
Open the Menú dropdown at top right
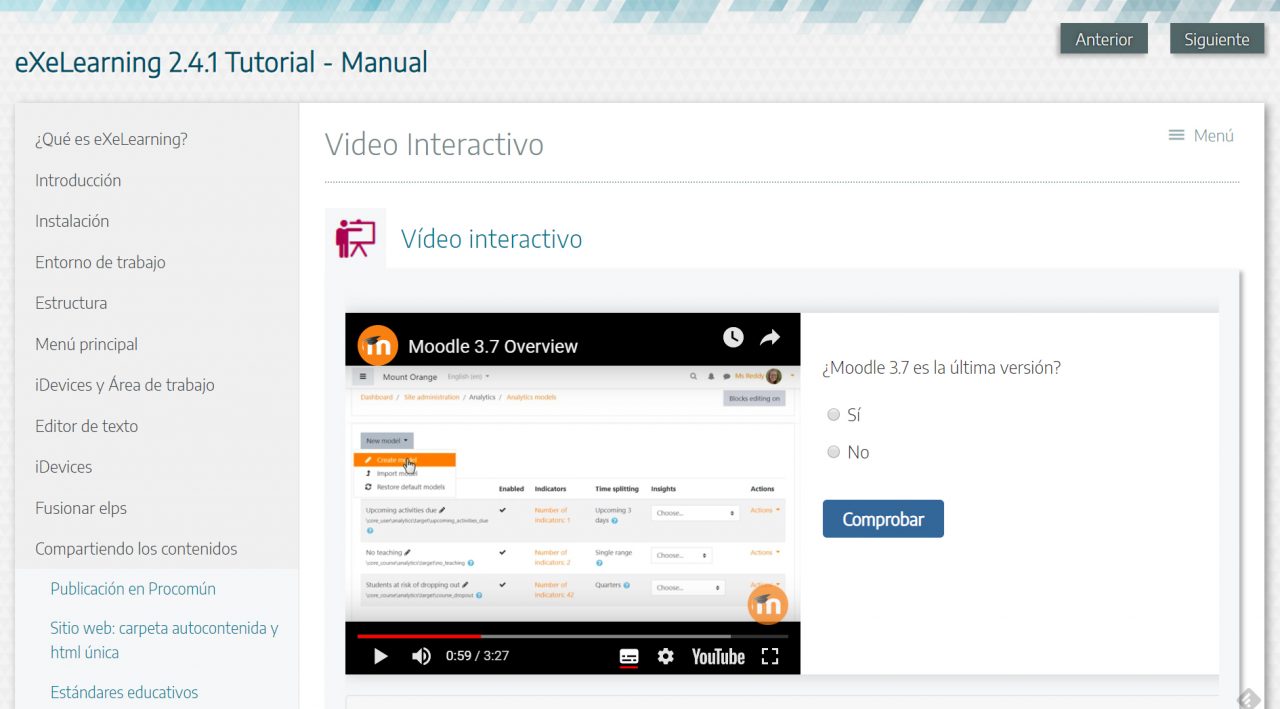tap(1201, 135)
